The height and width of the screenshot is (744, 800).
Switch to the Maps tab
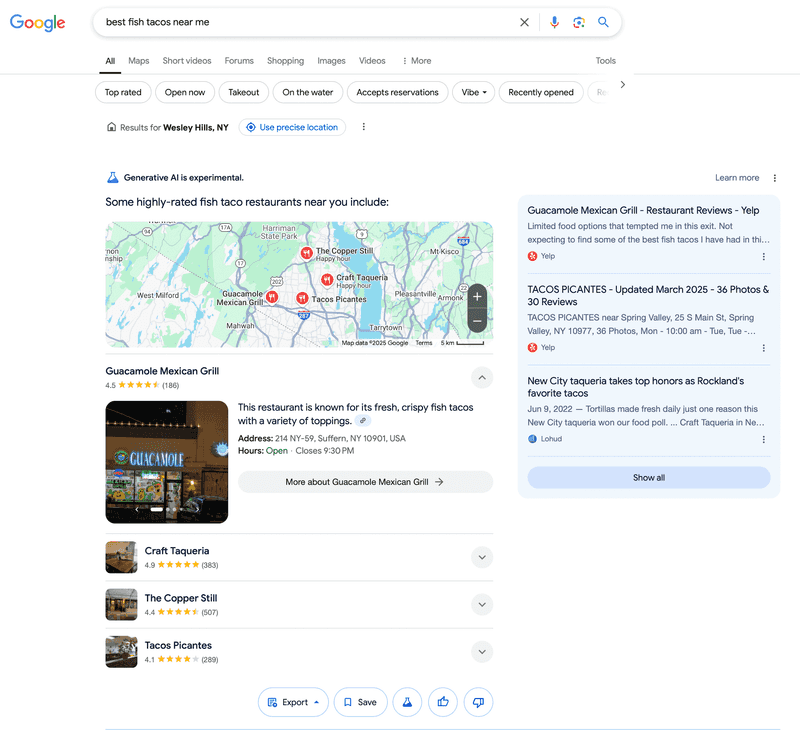click(x=138, y=60)
